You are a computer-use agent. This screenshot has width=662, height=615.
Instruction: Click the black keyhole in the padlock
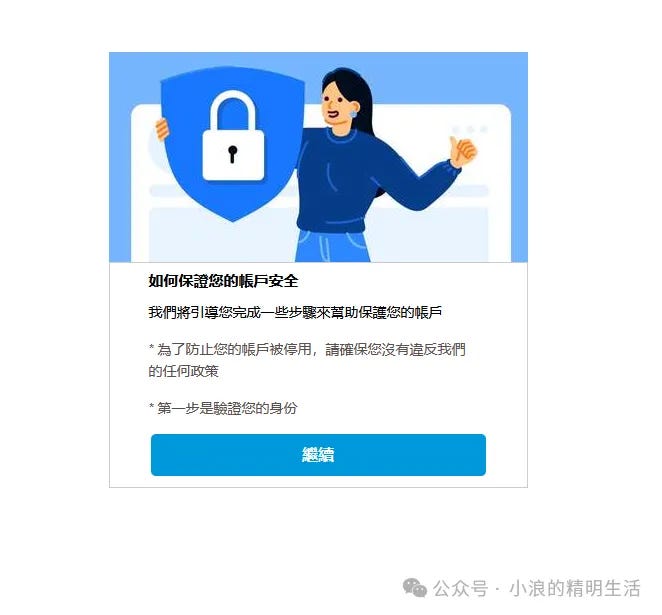pyautogui.click(x=232, y=154)
